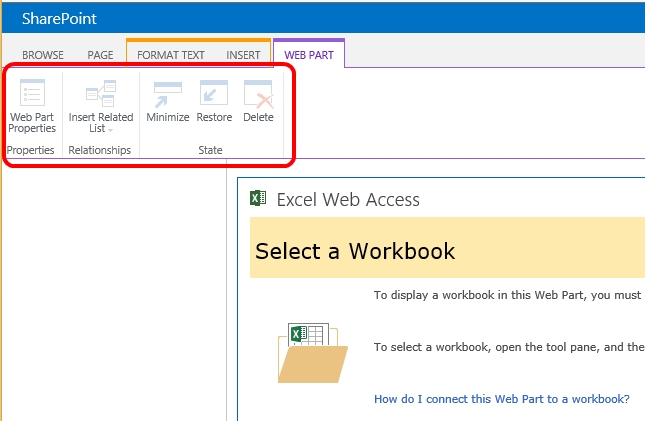Click the Relationships group label
The image size is (645, 421).
click(100, 150)
